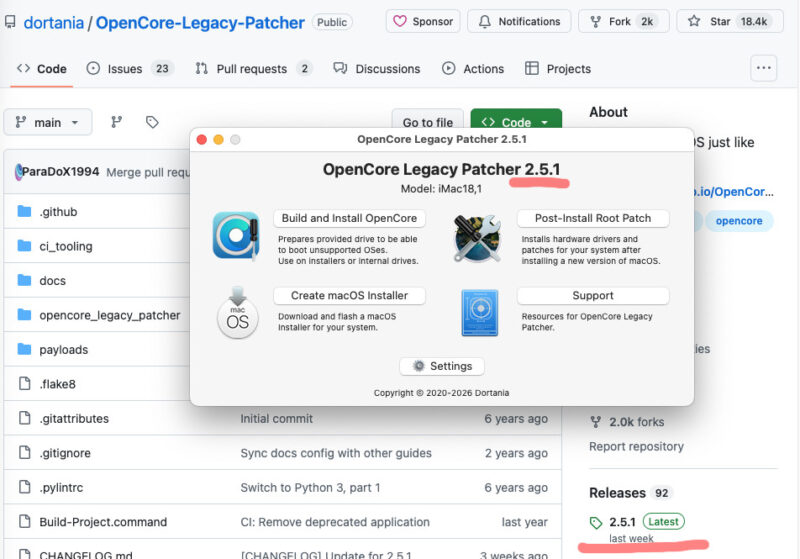Open Support in the OpenCore Legacy Patcher window
The height and width of the screenshot is (559, 800).
[593, 296]
